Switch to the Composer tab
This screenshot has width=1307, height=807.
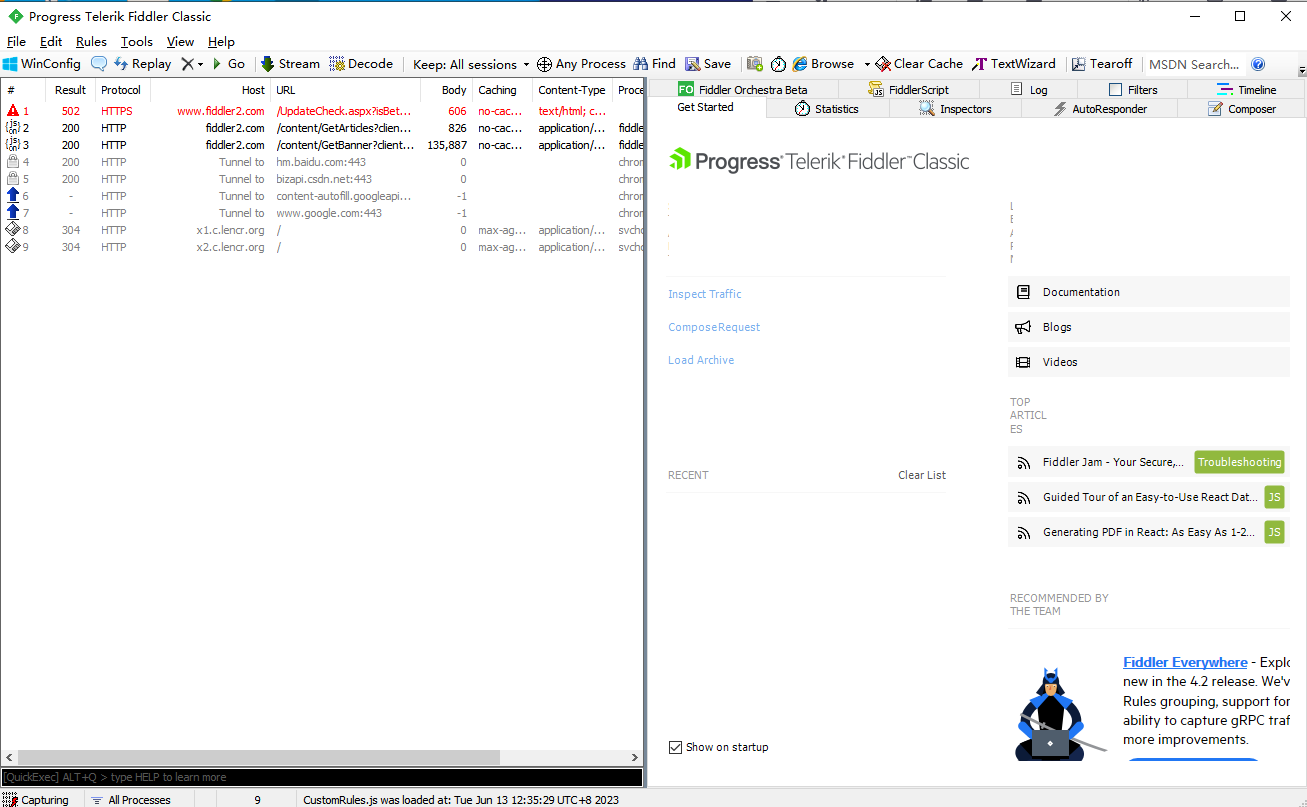[x=1241, y=109]
